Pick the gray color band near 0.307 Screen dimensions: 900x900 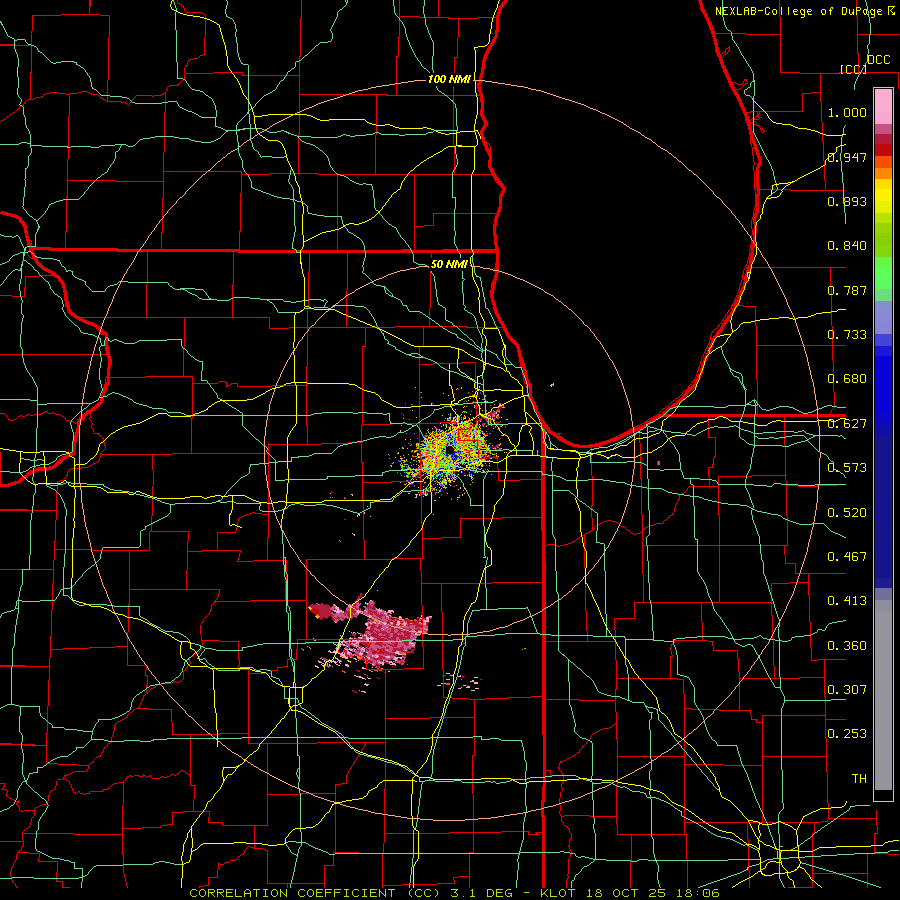pyautogui.click(x=883, y=695)
